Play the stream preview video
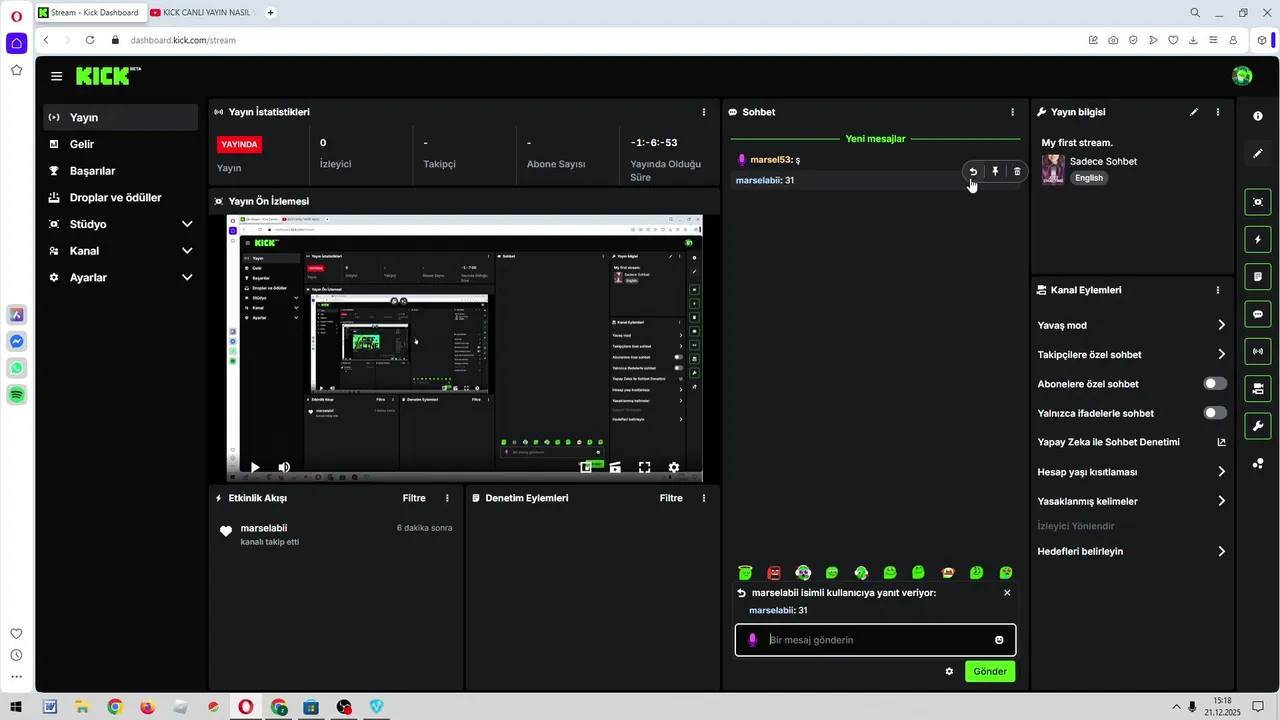1280x720 pixels. point(255,467)
